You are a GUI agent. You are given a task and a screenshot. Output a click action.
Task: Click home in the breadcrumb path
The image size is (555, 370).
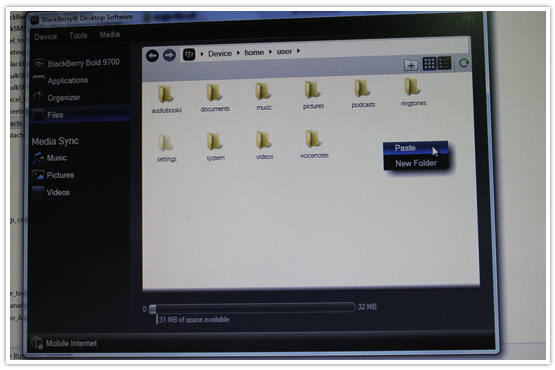coord(254,52)
